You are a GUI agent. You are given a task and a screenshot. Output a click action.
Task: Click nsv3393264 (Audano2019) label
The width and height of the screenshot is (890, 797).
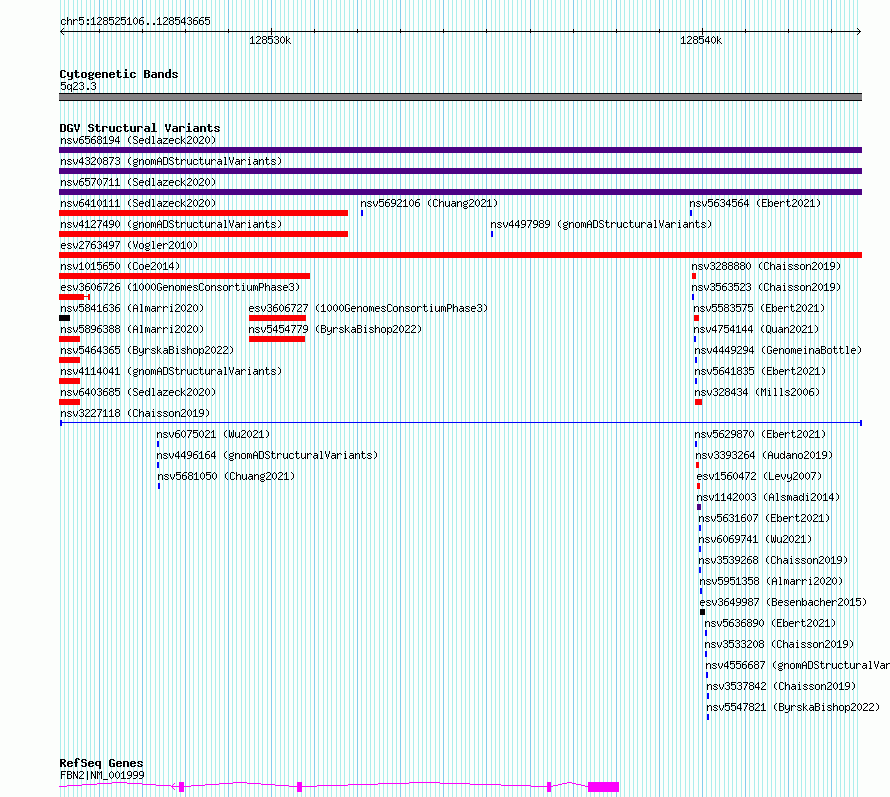[x=765, y=455]
